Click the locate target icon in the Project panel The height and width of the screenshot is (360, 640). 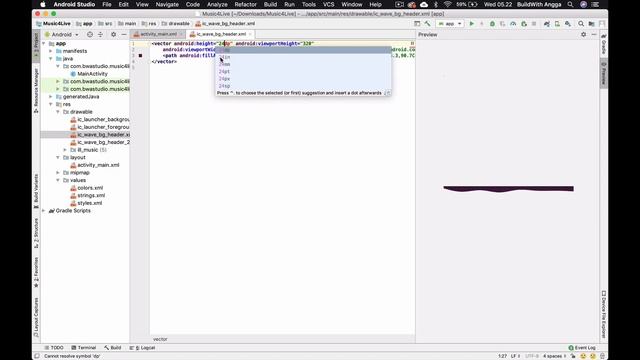90,35
